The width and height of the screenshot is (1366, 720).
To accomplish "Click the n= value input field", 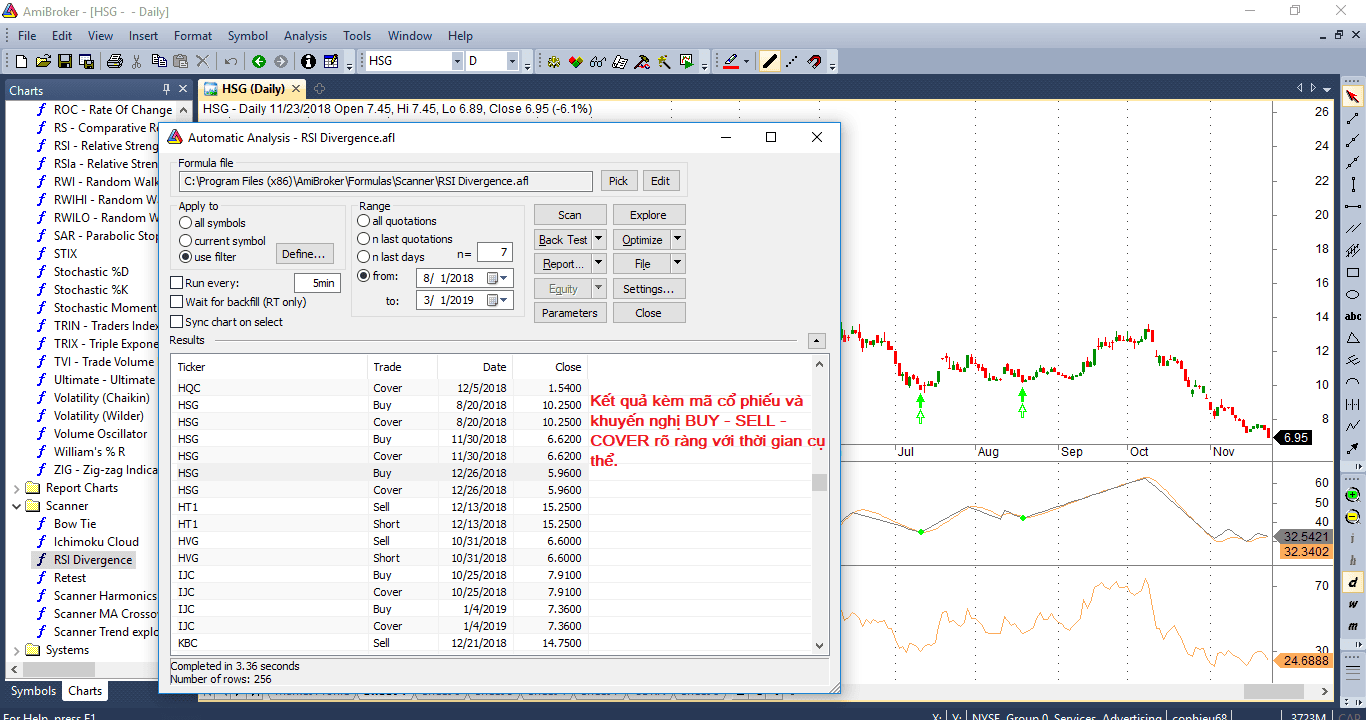I will pos(495,254).
